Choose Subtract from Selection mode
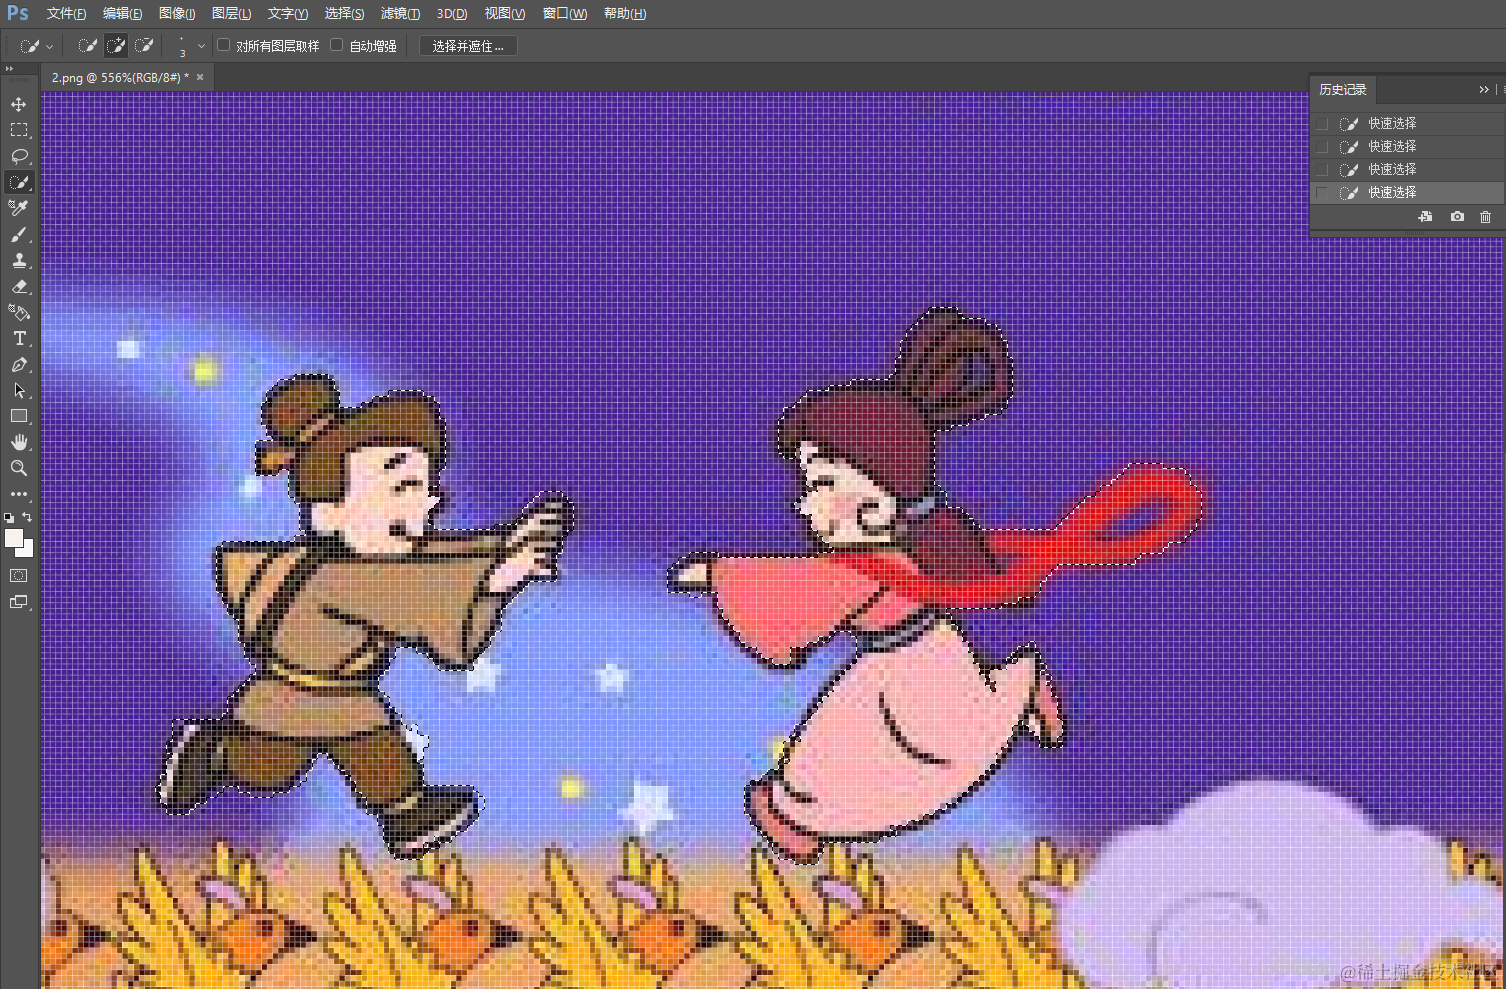 [144, 46]
